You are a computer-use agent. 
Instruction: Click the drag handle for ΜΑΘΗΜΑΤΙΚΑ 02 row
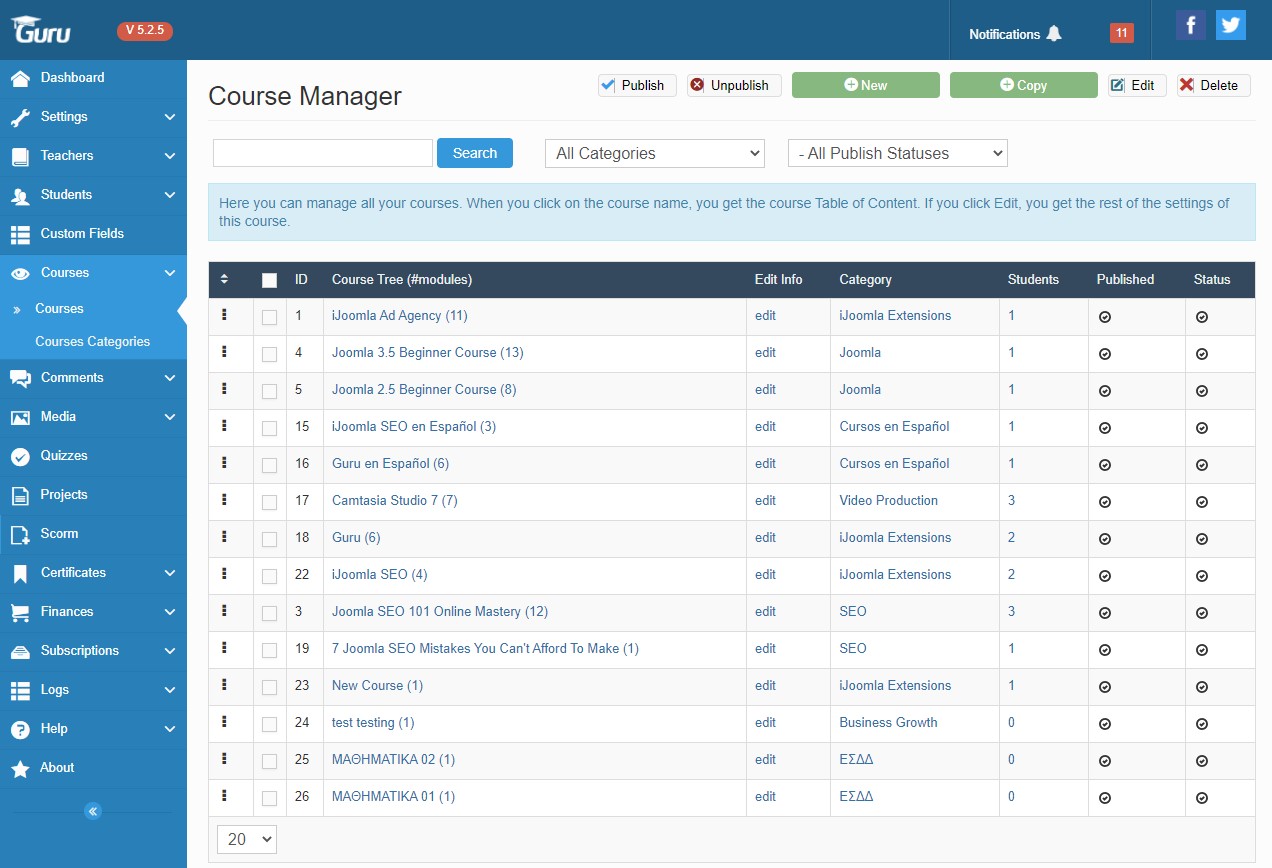224,759
